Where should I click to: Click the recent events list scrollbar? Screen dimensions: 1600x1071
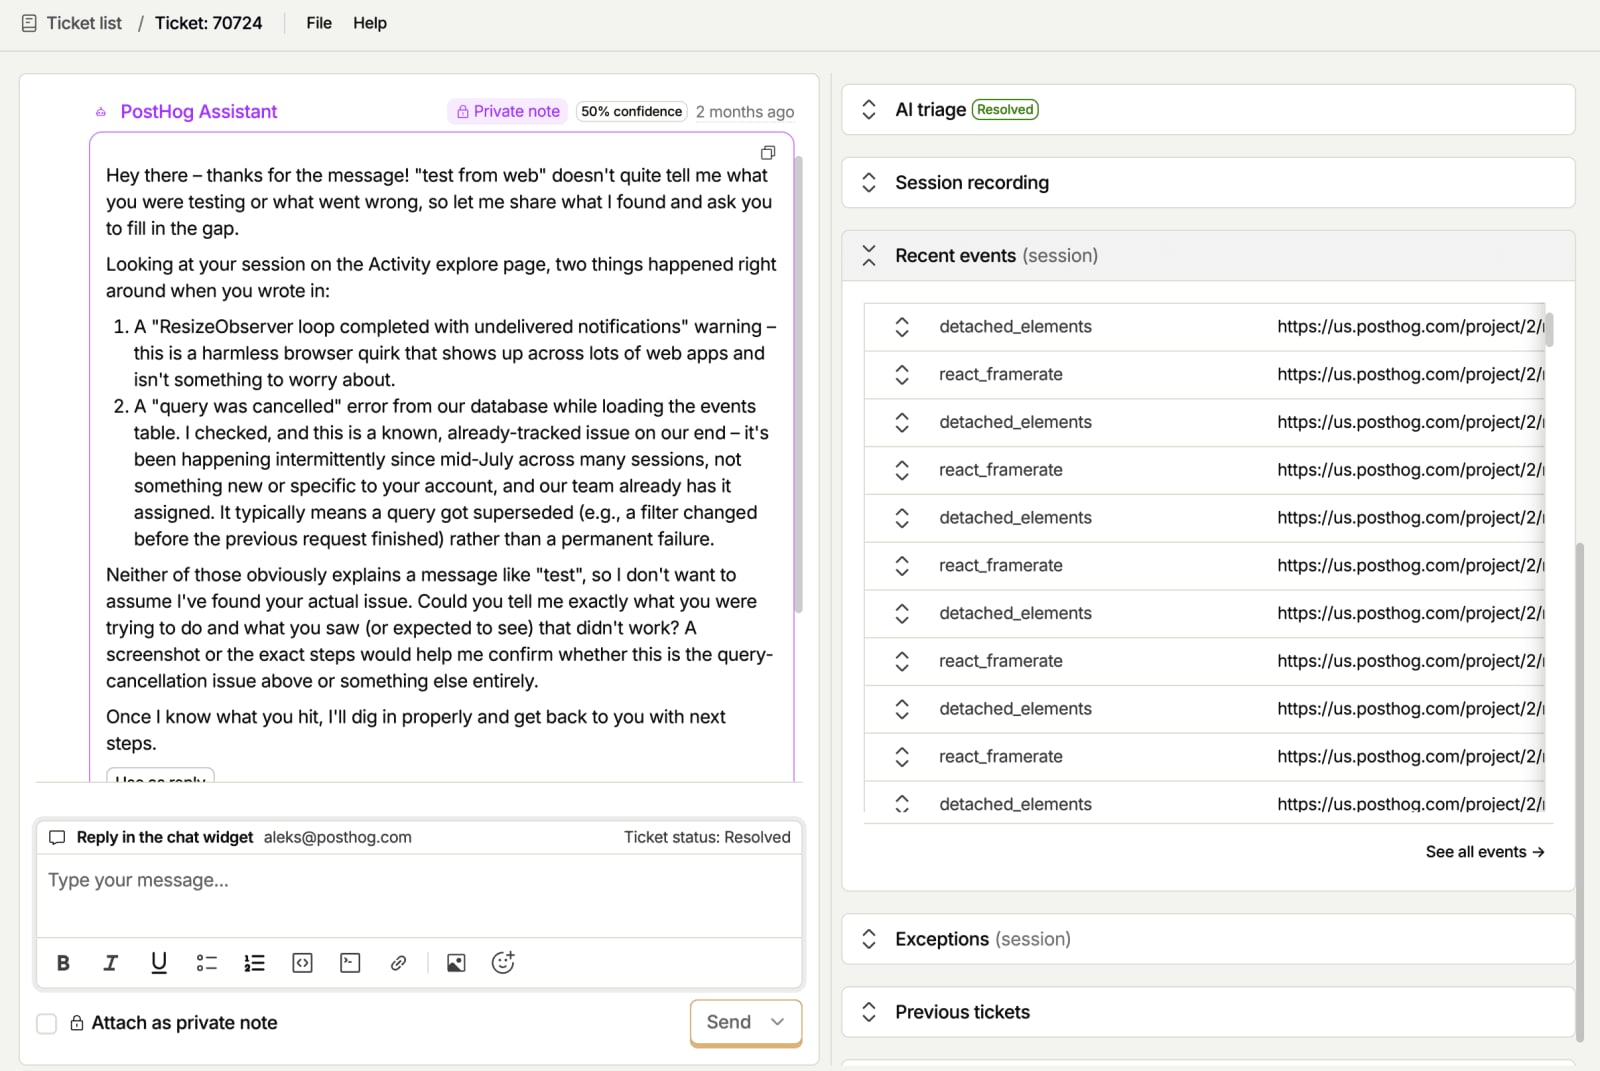[1549, 329]
